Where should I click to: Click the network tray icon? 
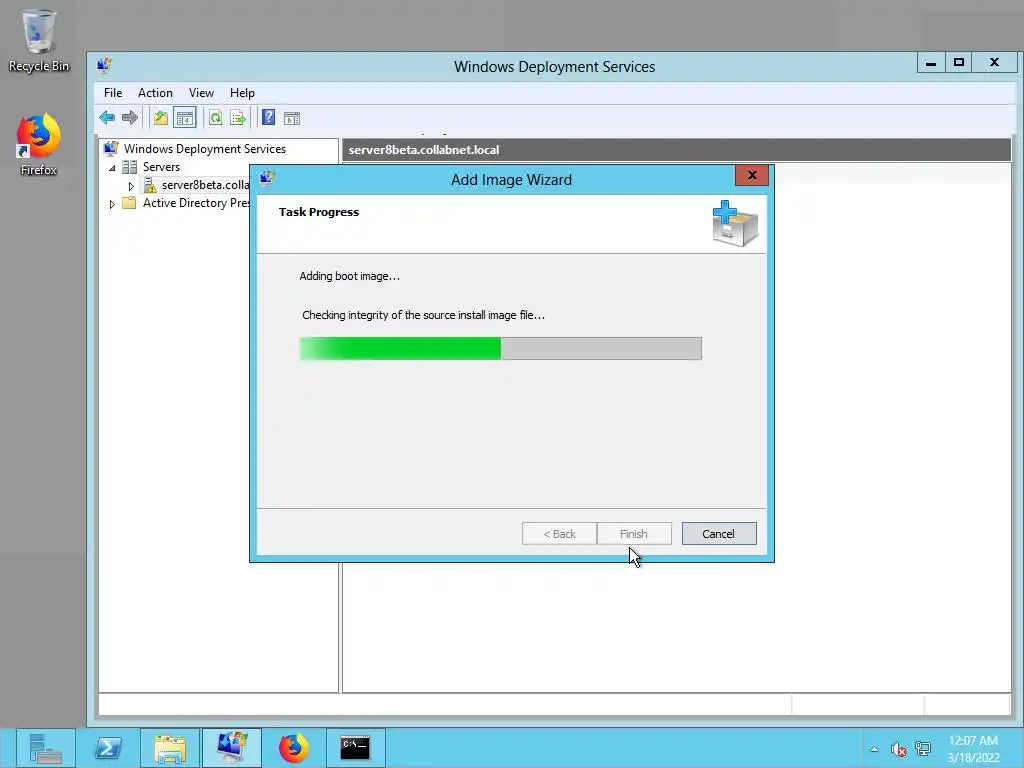[923, 748]
